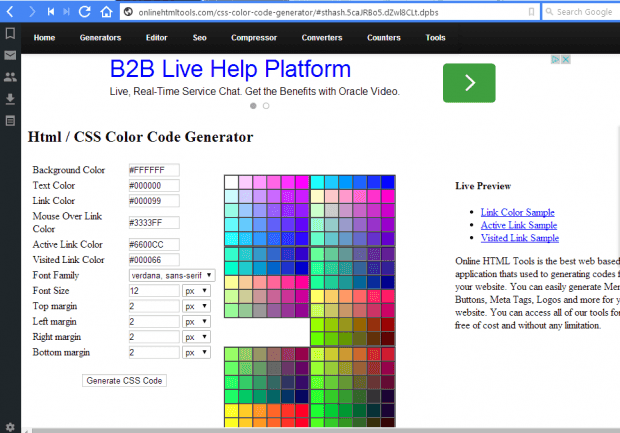
Task: Pick the white swatch in color grid
Action: pyautogui.click(x=231, y=182)
